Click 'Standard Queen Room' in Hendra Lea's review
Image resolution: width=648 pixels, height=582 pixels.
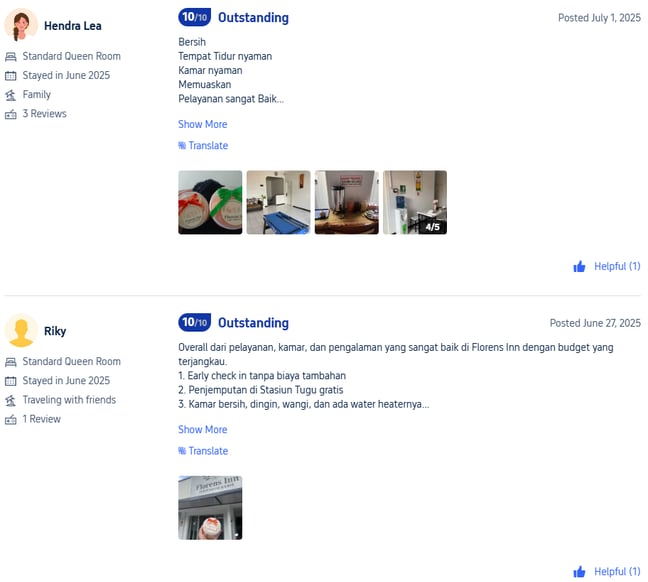pos(71,56)
